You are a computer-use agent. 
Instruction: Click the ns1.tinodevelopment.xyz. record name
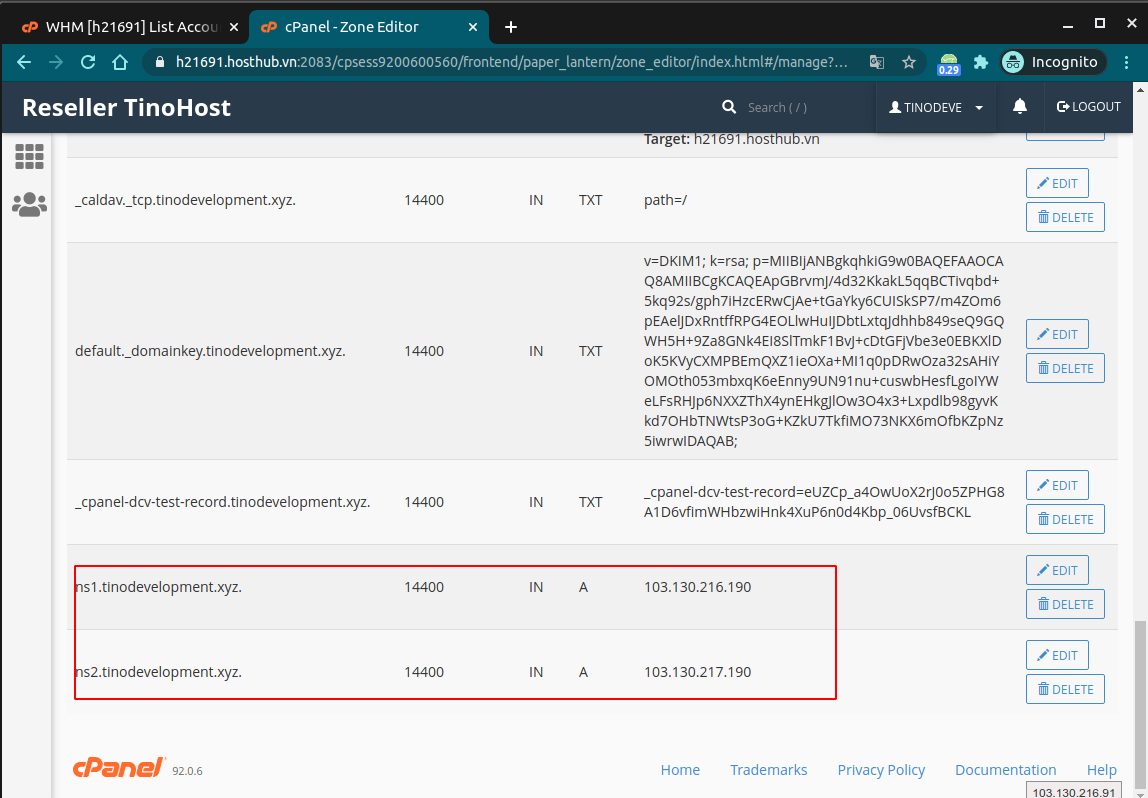click(158, 587)
